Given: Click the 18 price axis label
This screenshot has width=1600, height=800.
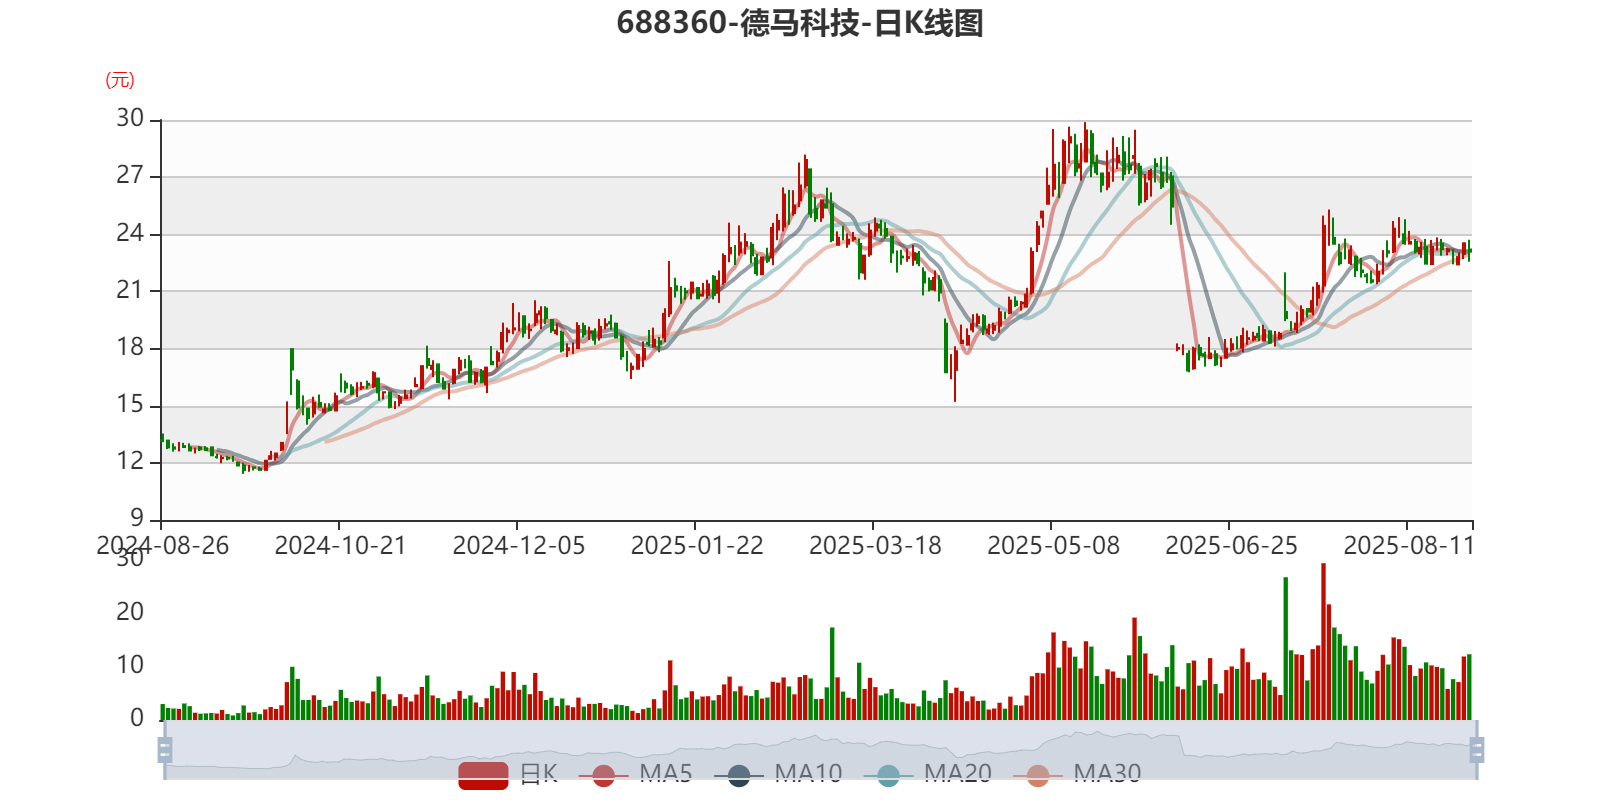Looking at the screenshot, I should (130, 348).
